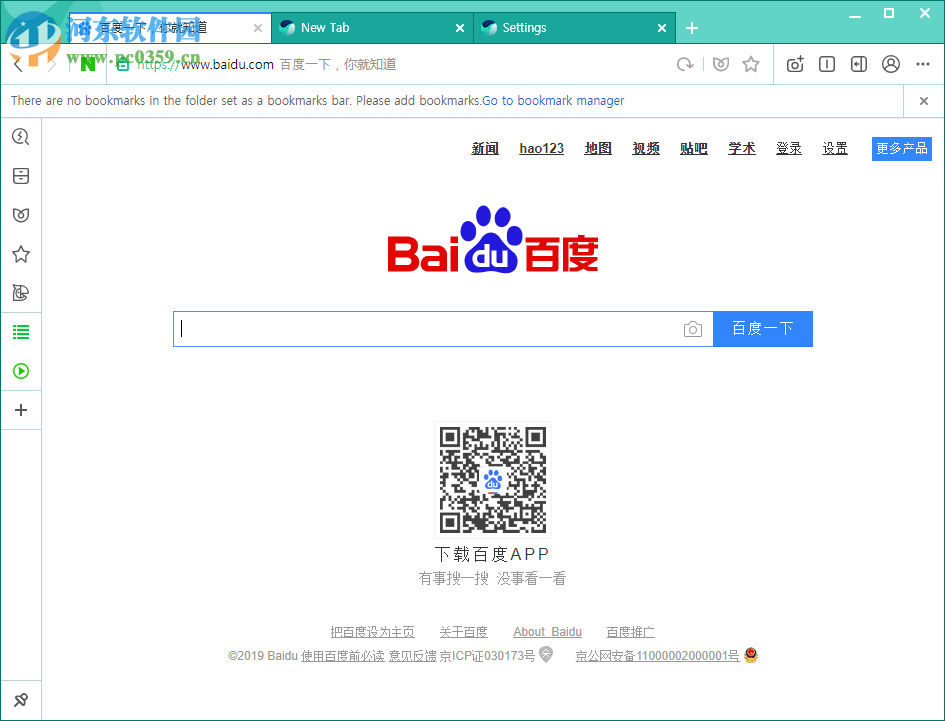The height and width of the screenshot is (721, 945).
Task: Open the three-dots browser menu
Action: (x=923, y=64)
